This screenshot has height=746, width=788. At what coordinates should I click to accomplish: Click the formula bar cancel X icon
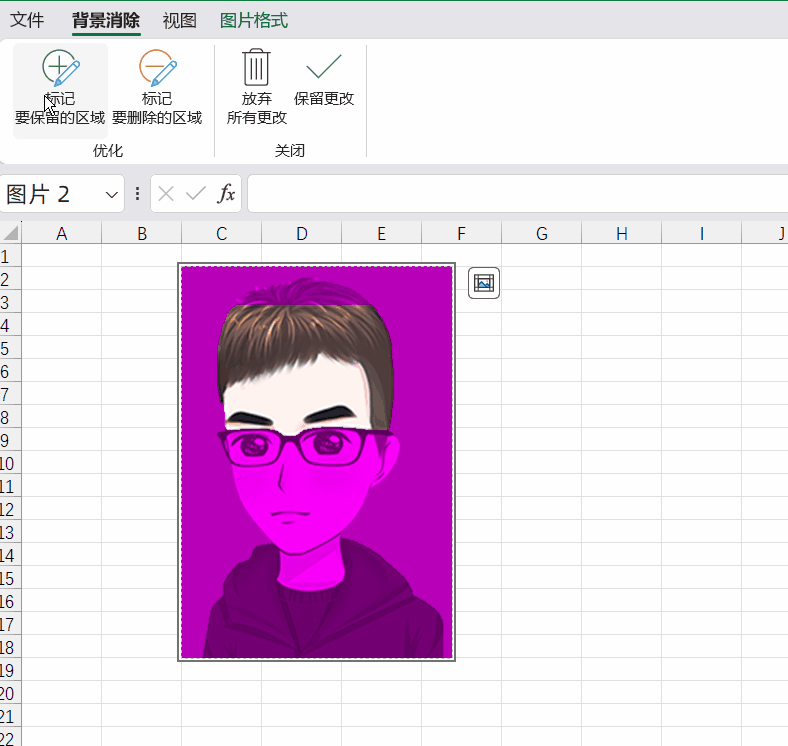click(166, 194)
